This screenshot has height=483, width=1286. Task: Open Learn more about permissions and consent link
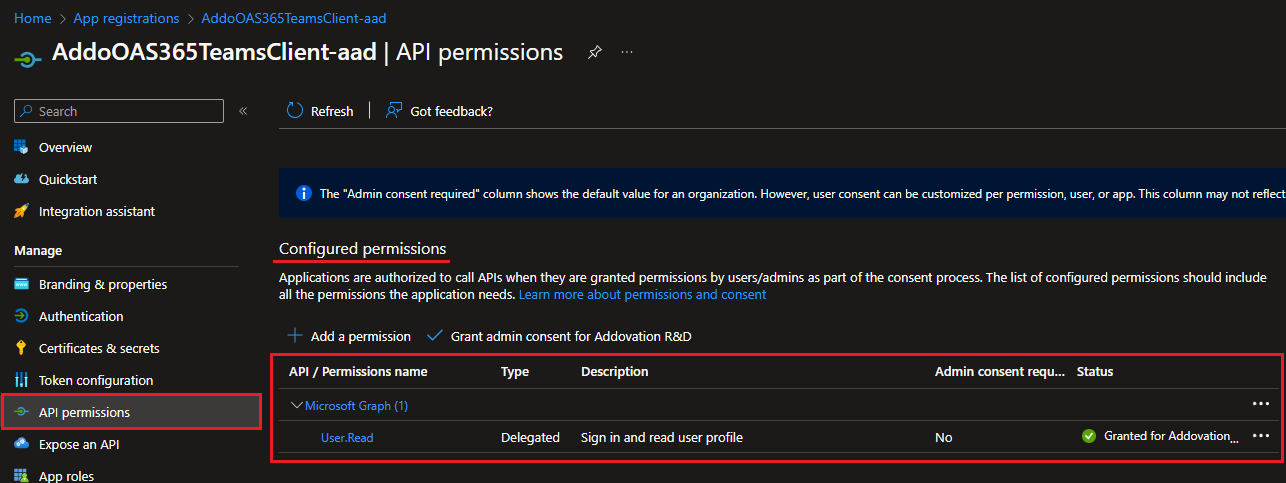[642, 295]
